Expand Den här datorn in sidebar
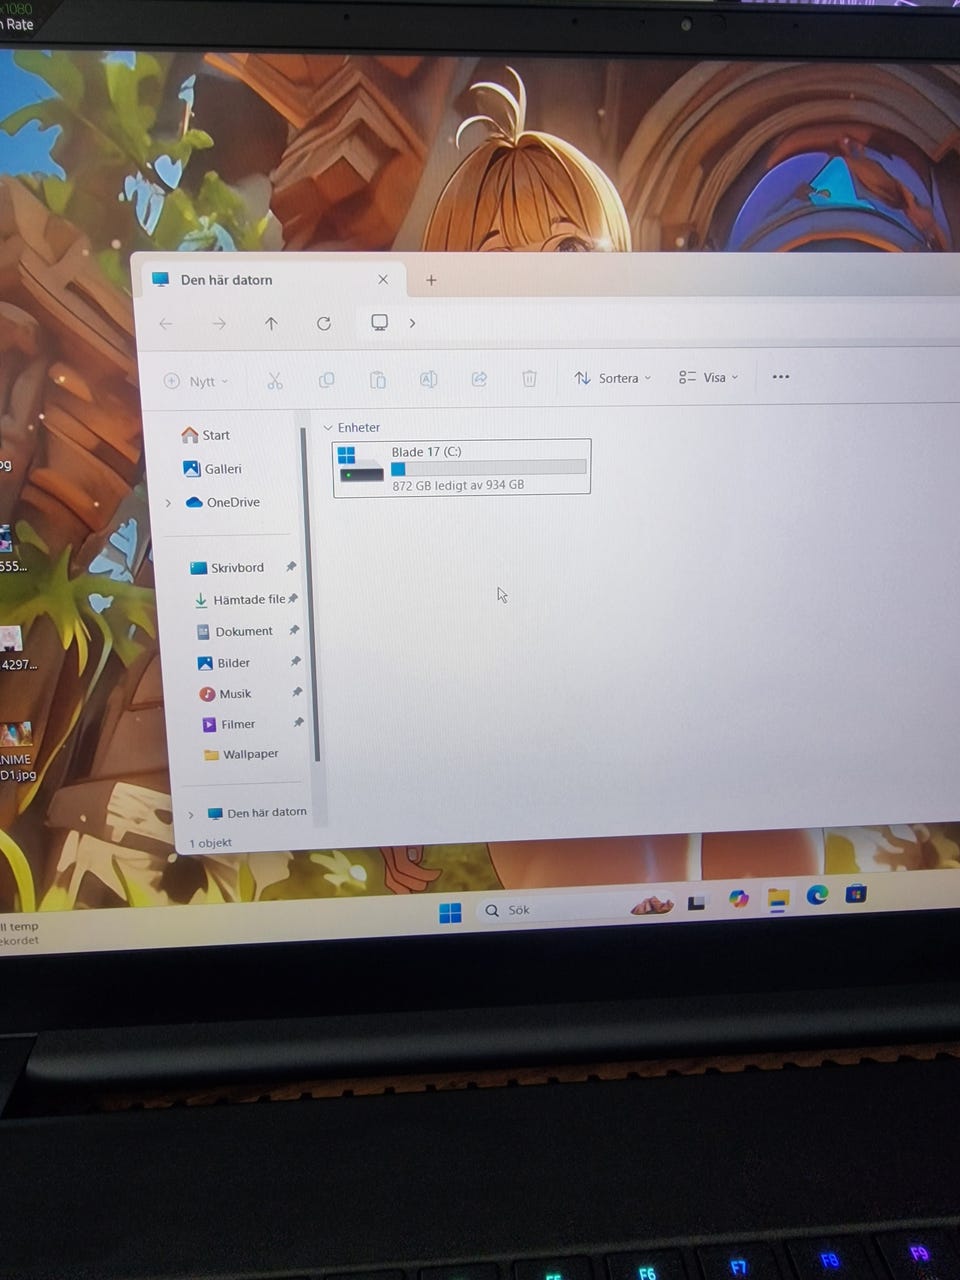 (191, 814)
